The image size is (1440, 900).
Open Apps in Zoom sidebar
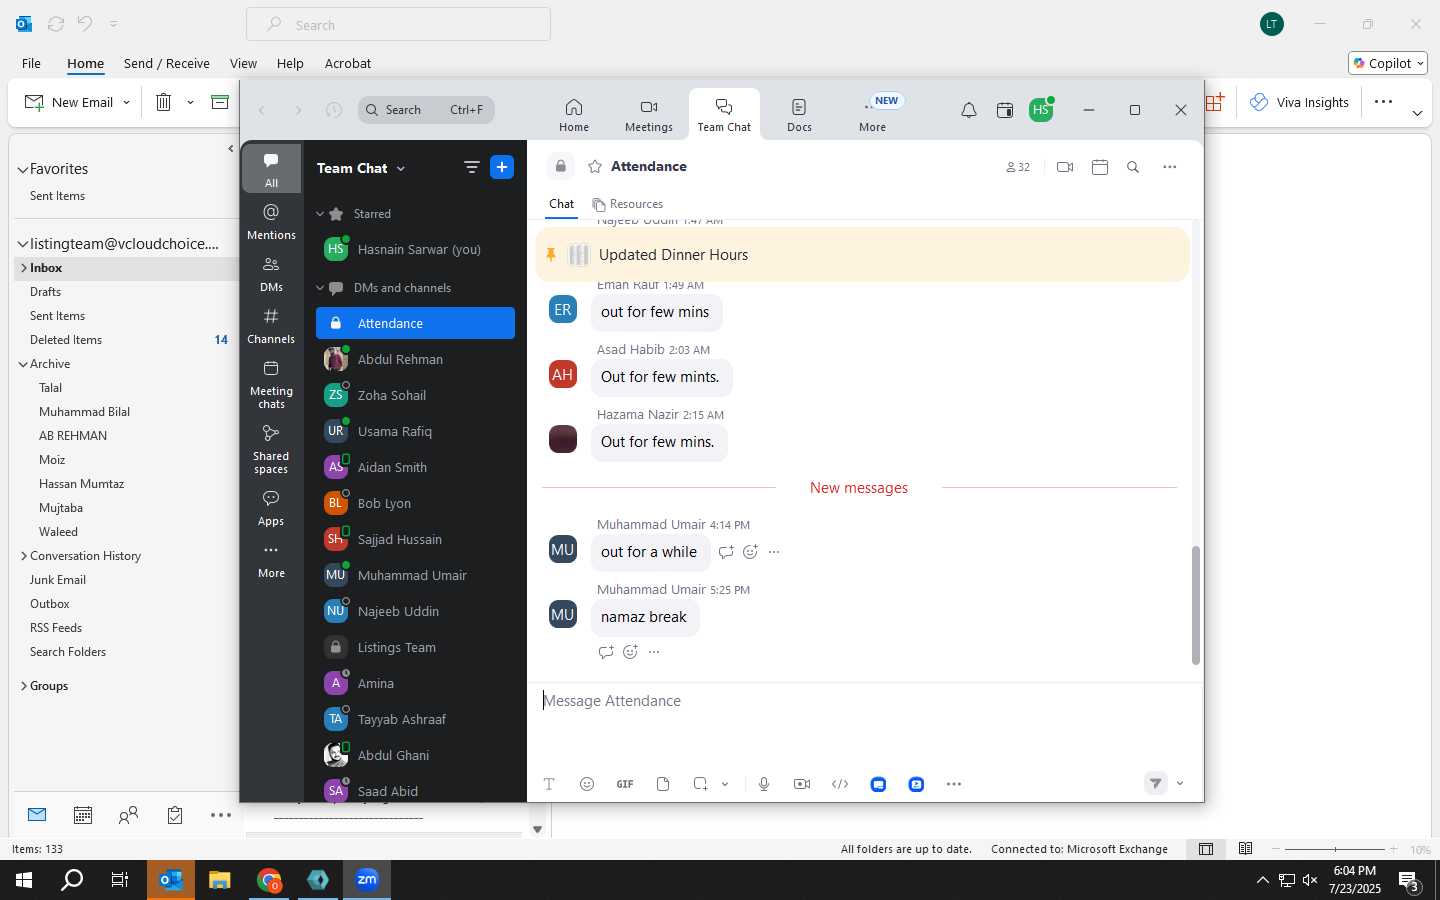click(x=271, y=507)
